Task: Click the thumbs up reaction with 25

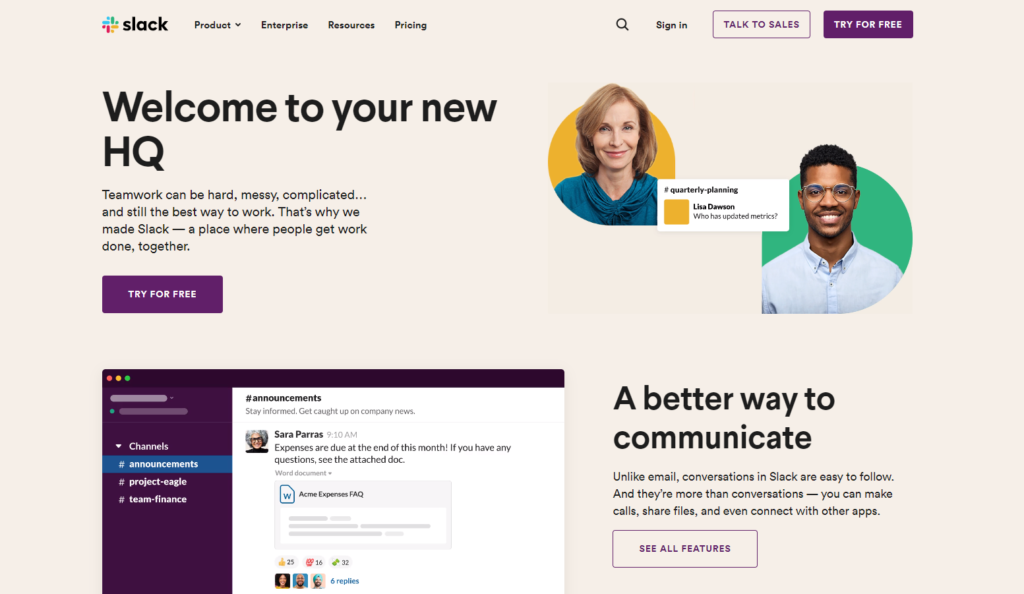Action: (286, 562)
